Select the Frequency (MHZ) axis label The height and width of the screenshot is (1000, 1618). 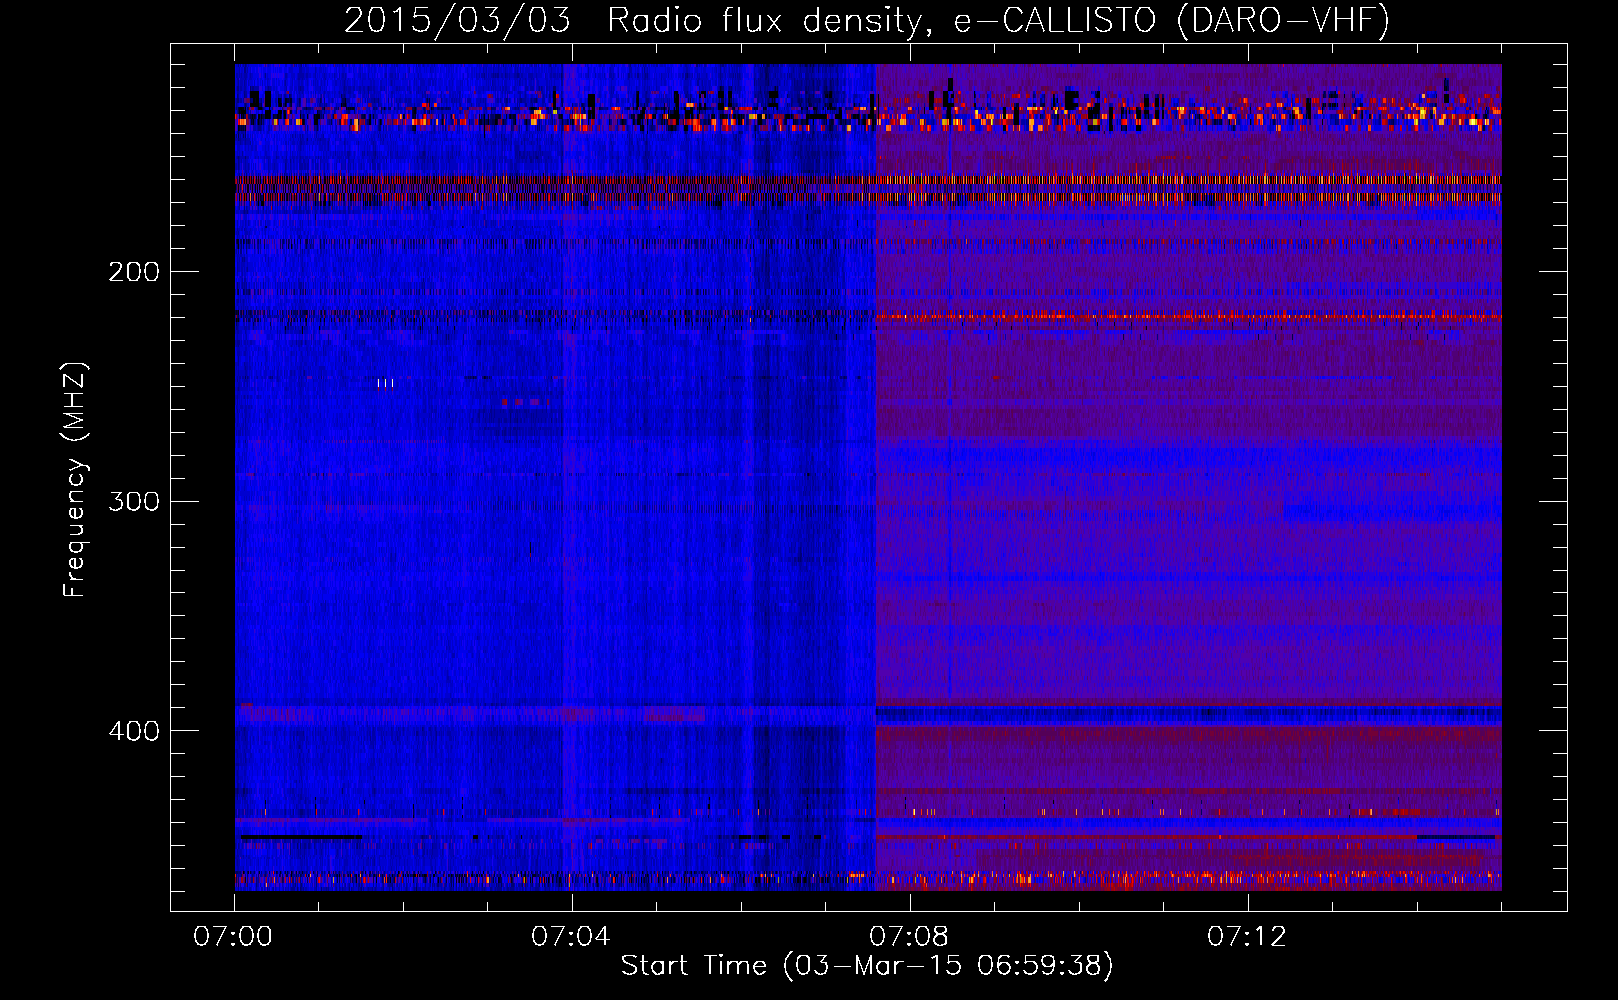point(75,480)
